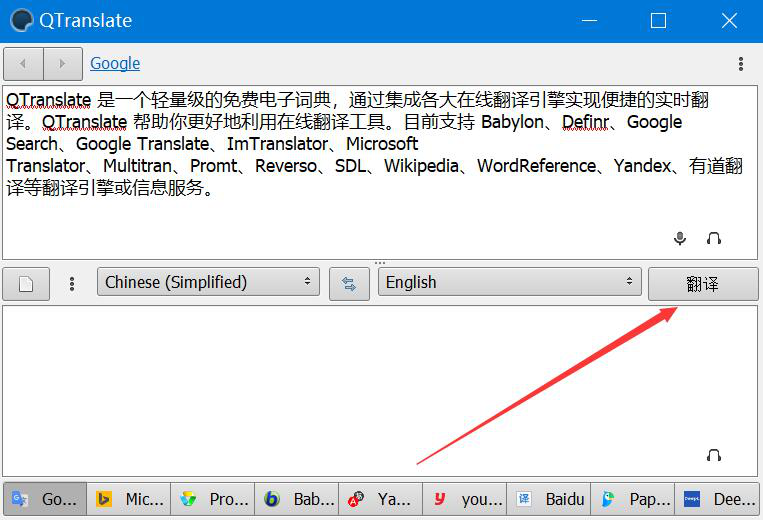Play translated text with lower headphones icon

[713, 455]
